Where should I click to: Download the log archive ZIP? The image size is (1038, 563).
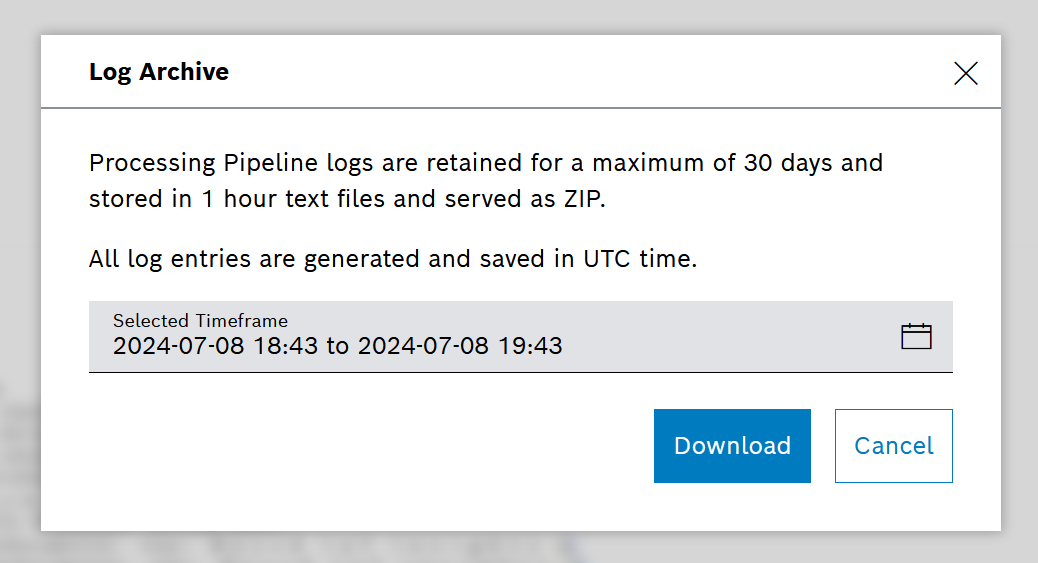tap(732, 446)
